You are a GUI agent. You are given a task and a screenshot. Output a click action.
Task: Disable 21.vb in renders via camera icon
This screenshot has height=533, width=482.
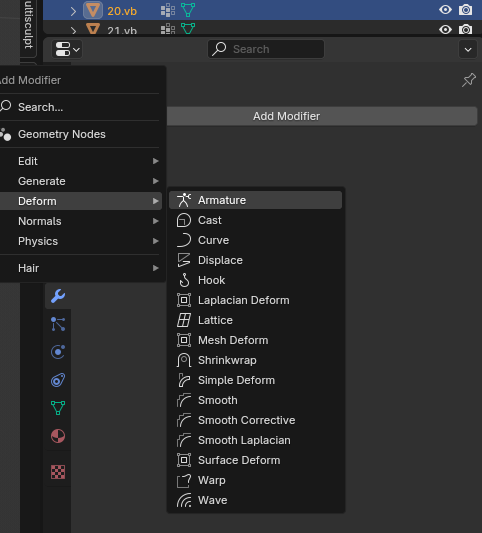click(465, 30)
